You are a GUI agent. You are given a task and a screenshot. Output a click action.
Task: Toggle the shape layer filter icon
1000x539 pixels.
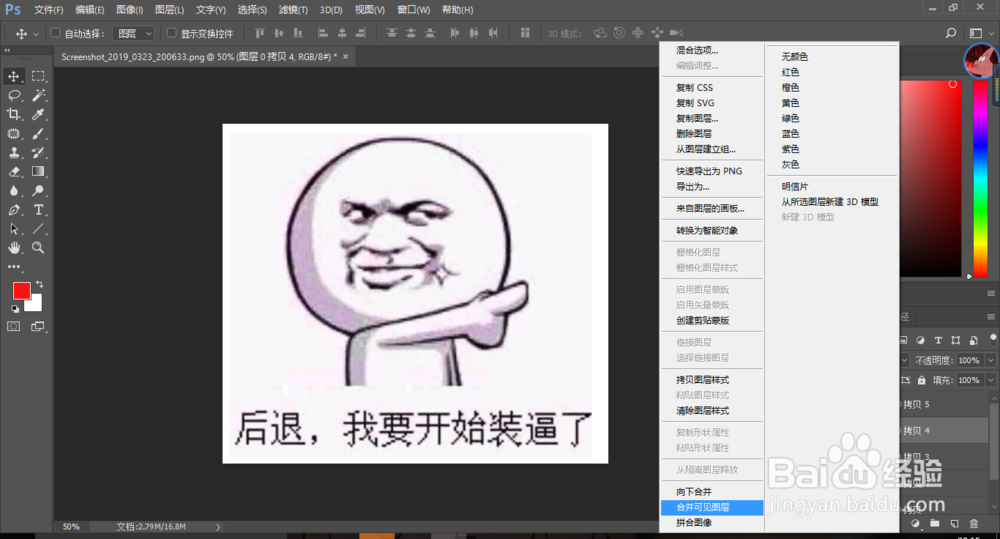(x=955, y=341)
